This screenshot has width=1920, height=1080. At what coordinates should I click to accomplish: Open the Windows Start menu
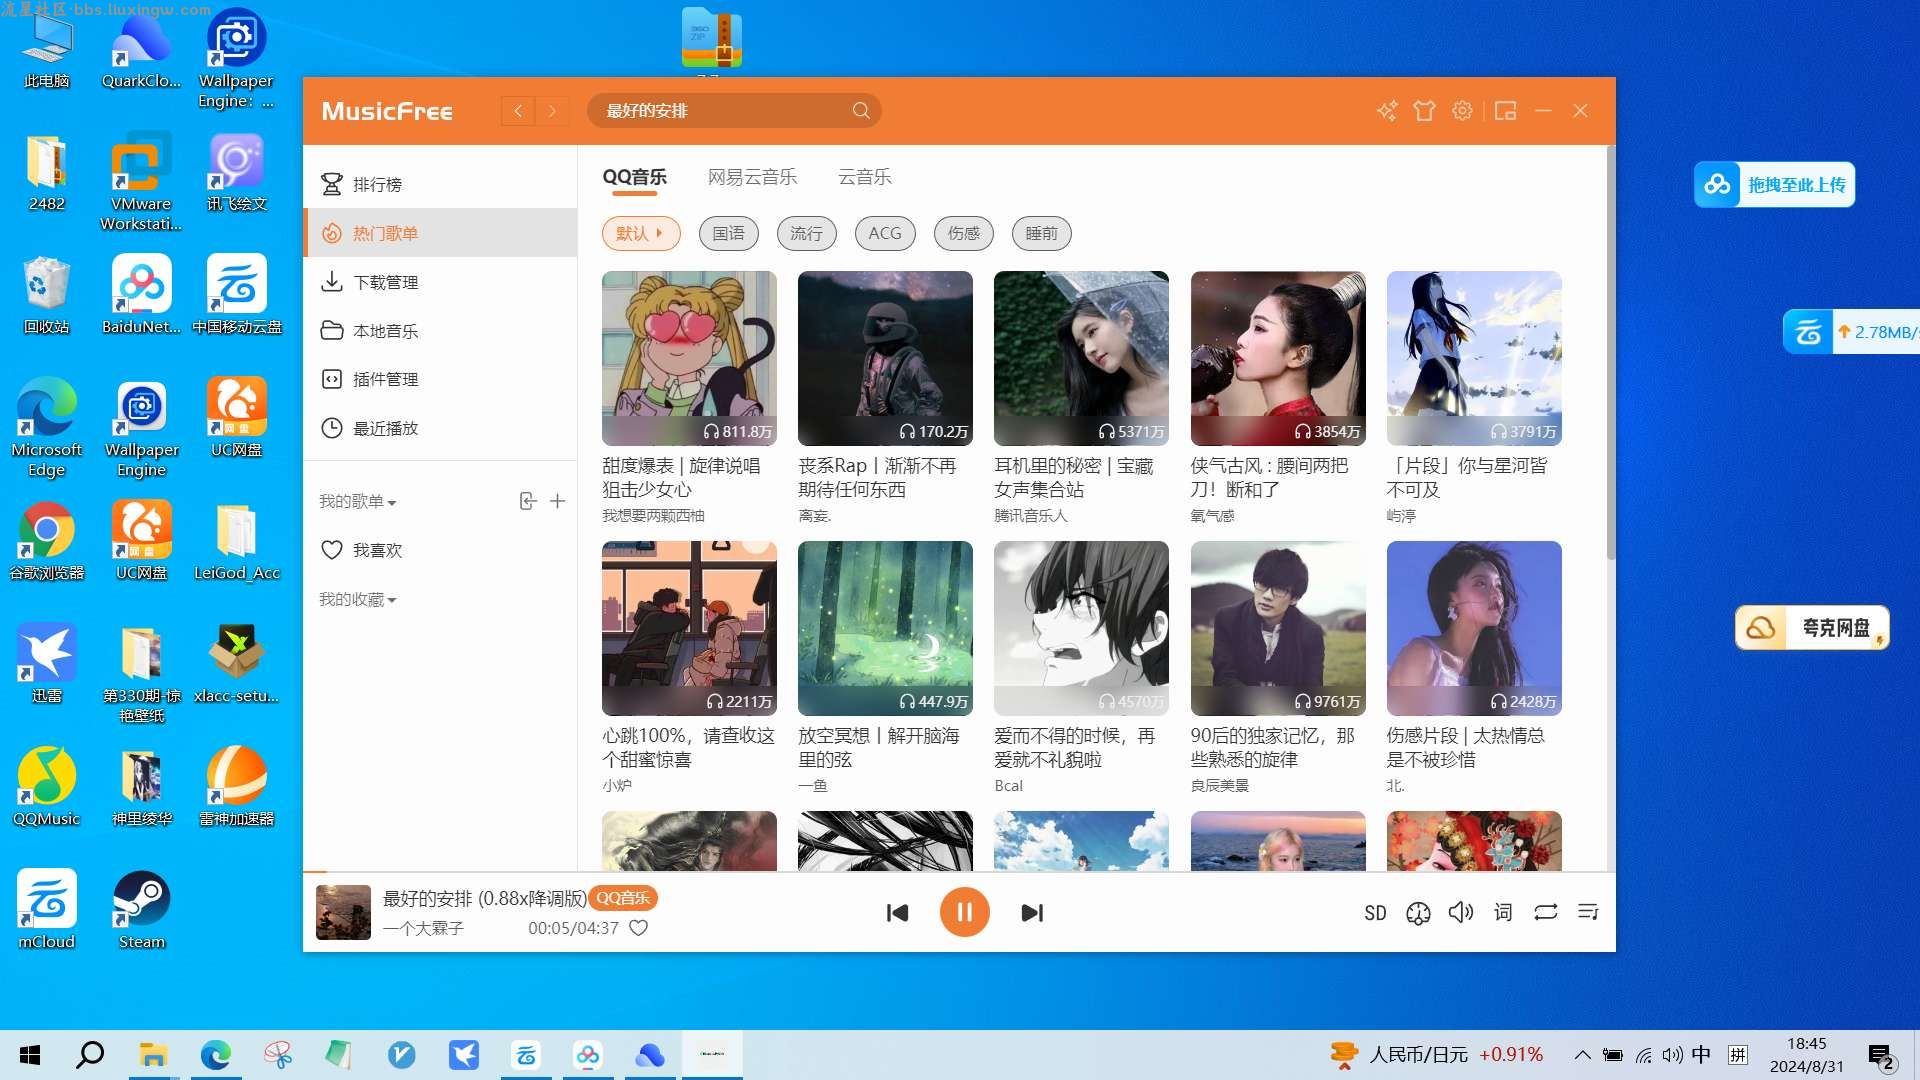[30, 1055]
